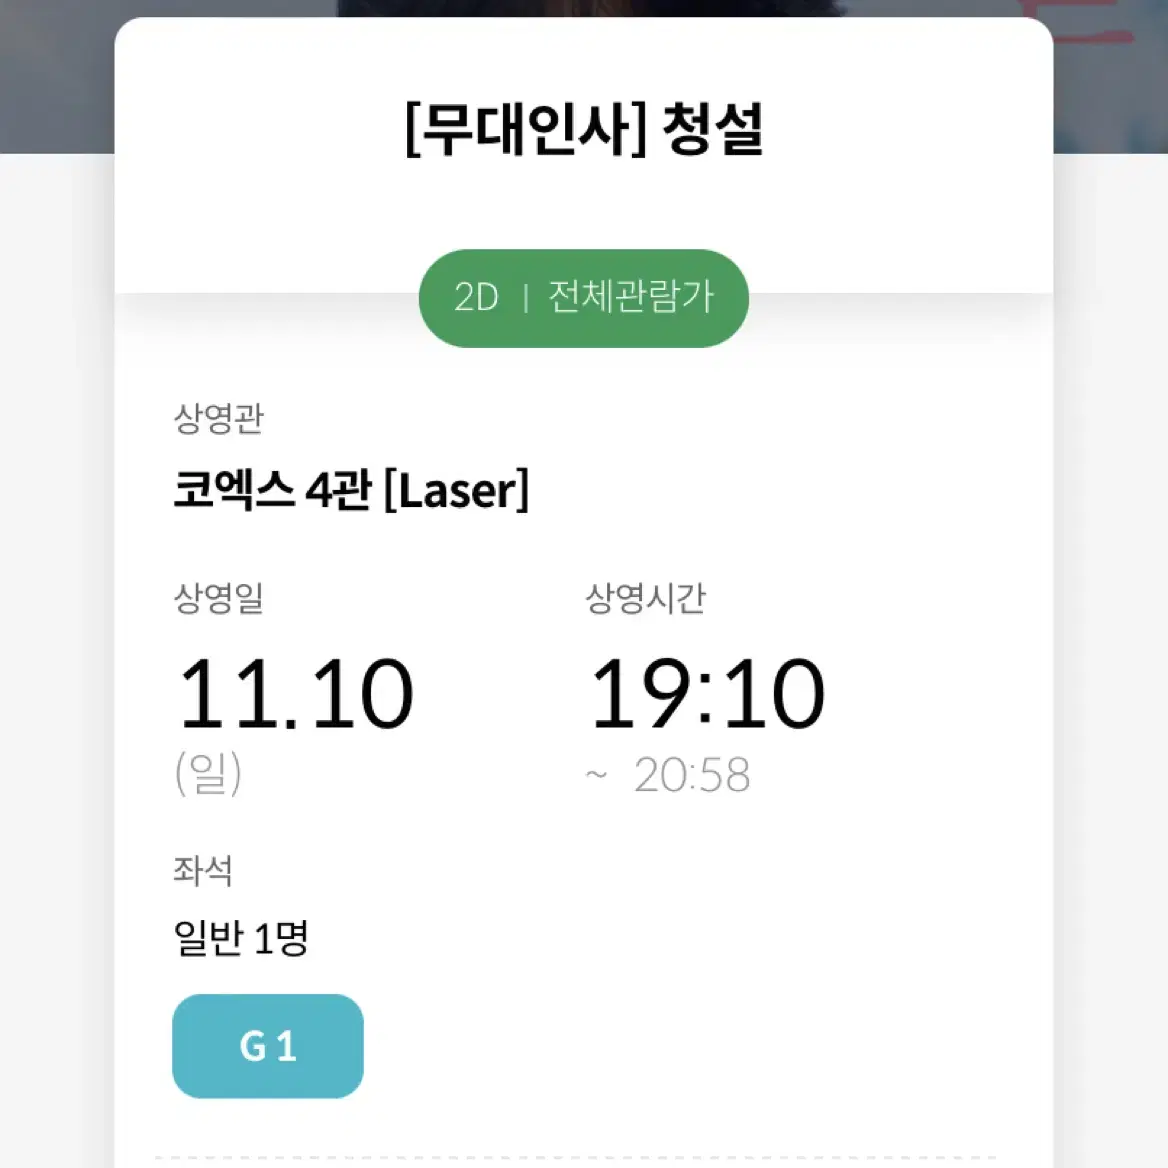This screenshot has height=1168, width=1168.
Task: Tap the start time 19:10
Action: 707,694
